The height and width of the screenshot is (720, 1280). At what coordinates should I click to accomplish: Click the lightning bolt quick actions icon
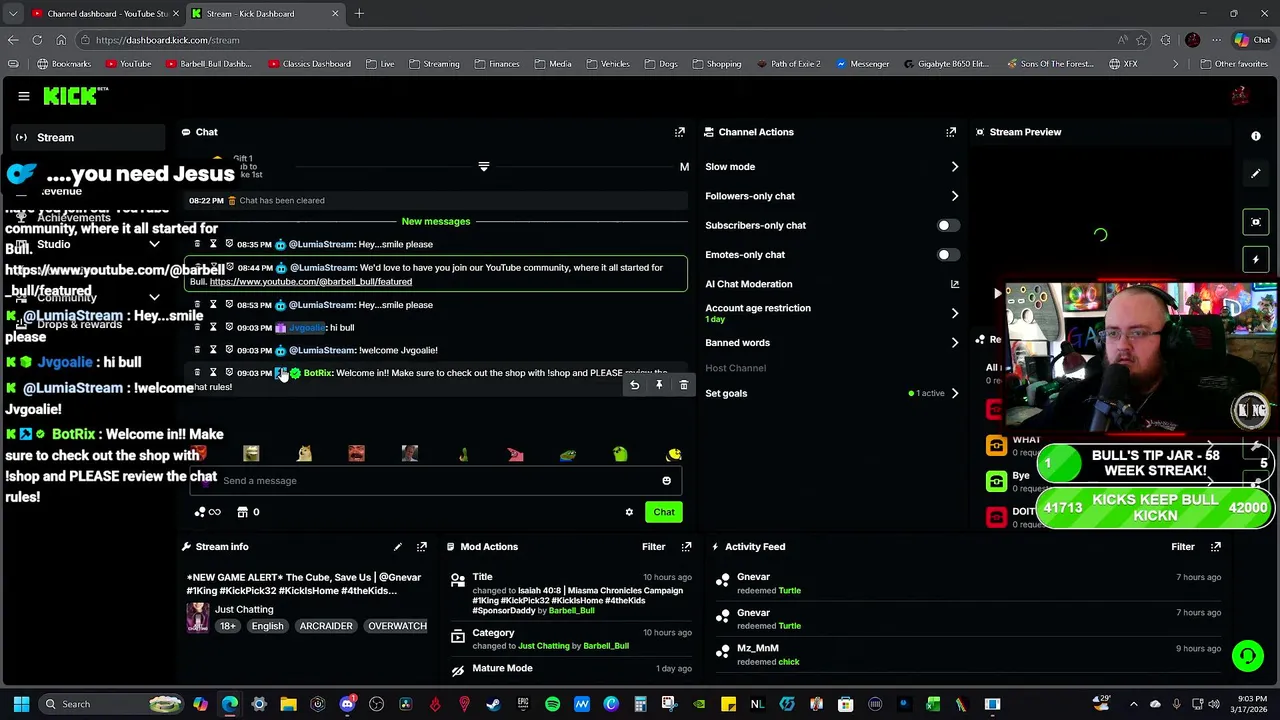[x=1256, y=260]
